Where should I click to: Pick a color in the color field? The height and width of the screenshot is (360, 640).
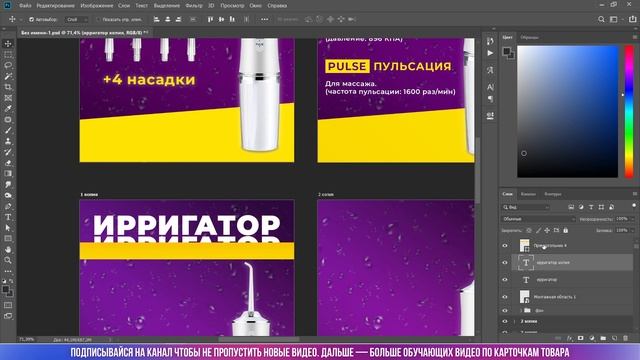coord(567,111)
